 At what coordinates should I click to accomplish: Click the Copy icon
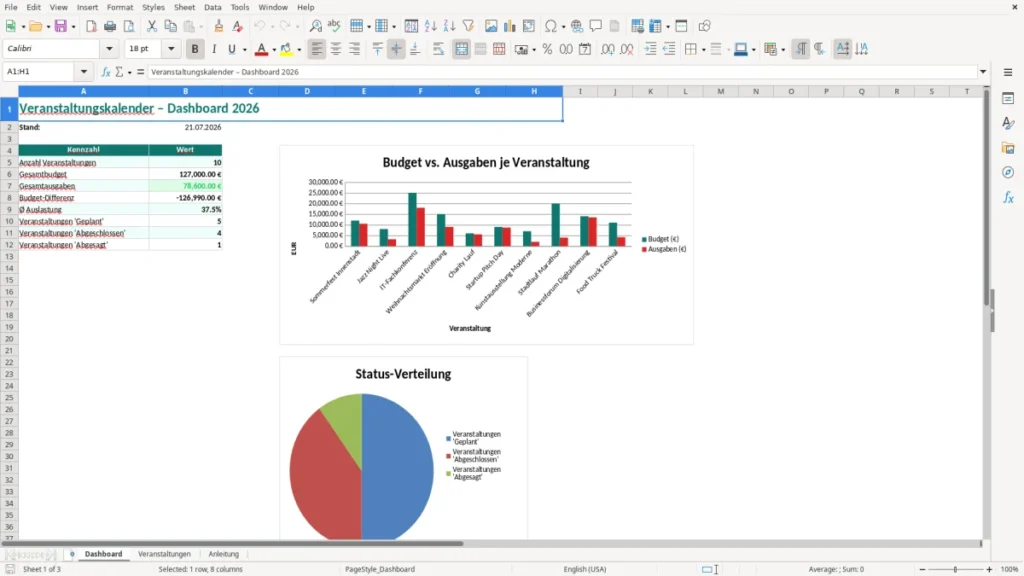tap(170, 26)
